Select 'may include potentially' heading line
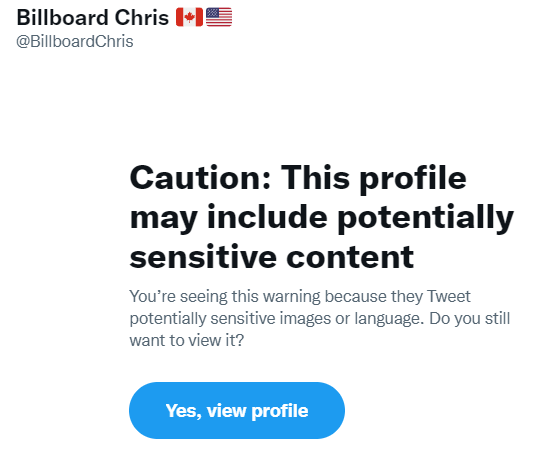The image size is (541, 456). (322, 218)
